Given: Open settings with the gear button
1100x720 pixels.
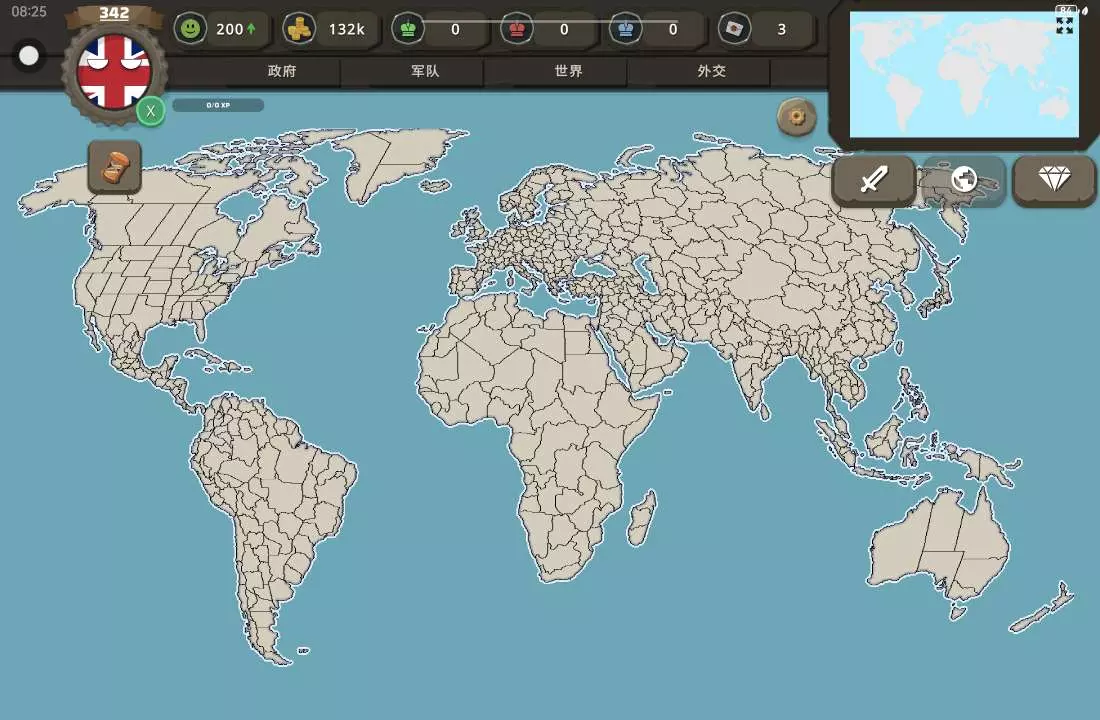Looking at the screenshot, I should [x=797, y=117].
